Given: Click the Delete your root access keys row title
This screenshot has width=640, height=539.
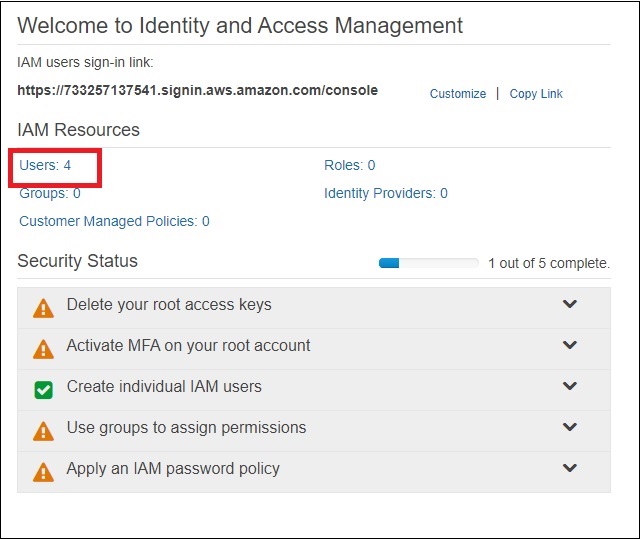Looking at the screenshot, I should (169, 305).
